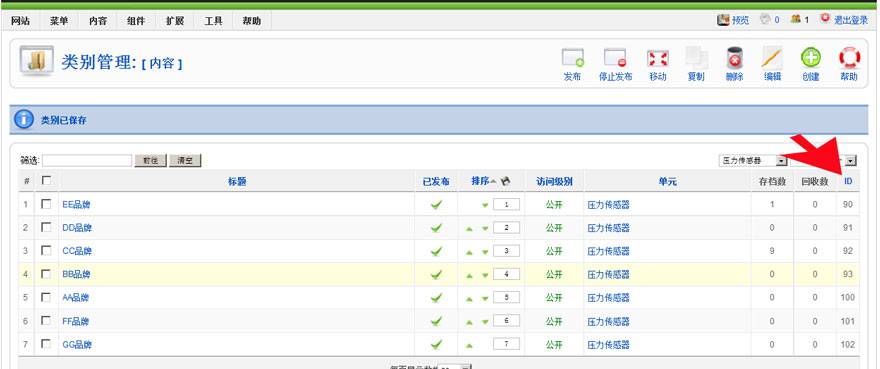
Task: Open the 内容 menu
Action: 98,21
